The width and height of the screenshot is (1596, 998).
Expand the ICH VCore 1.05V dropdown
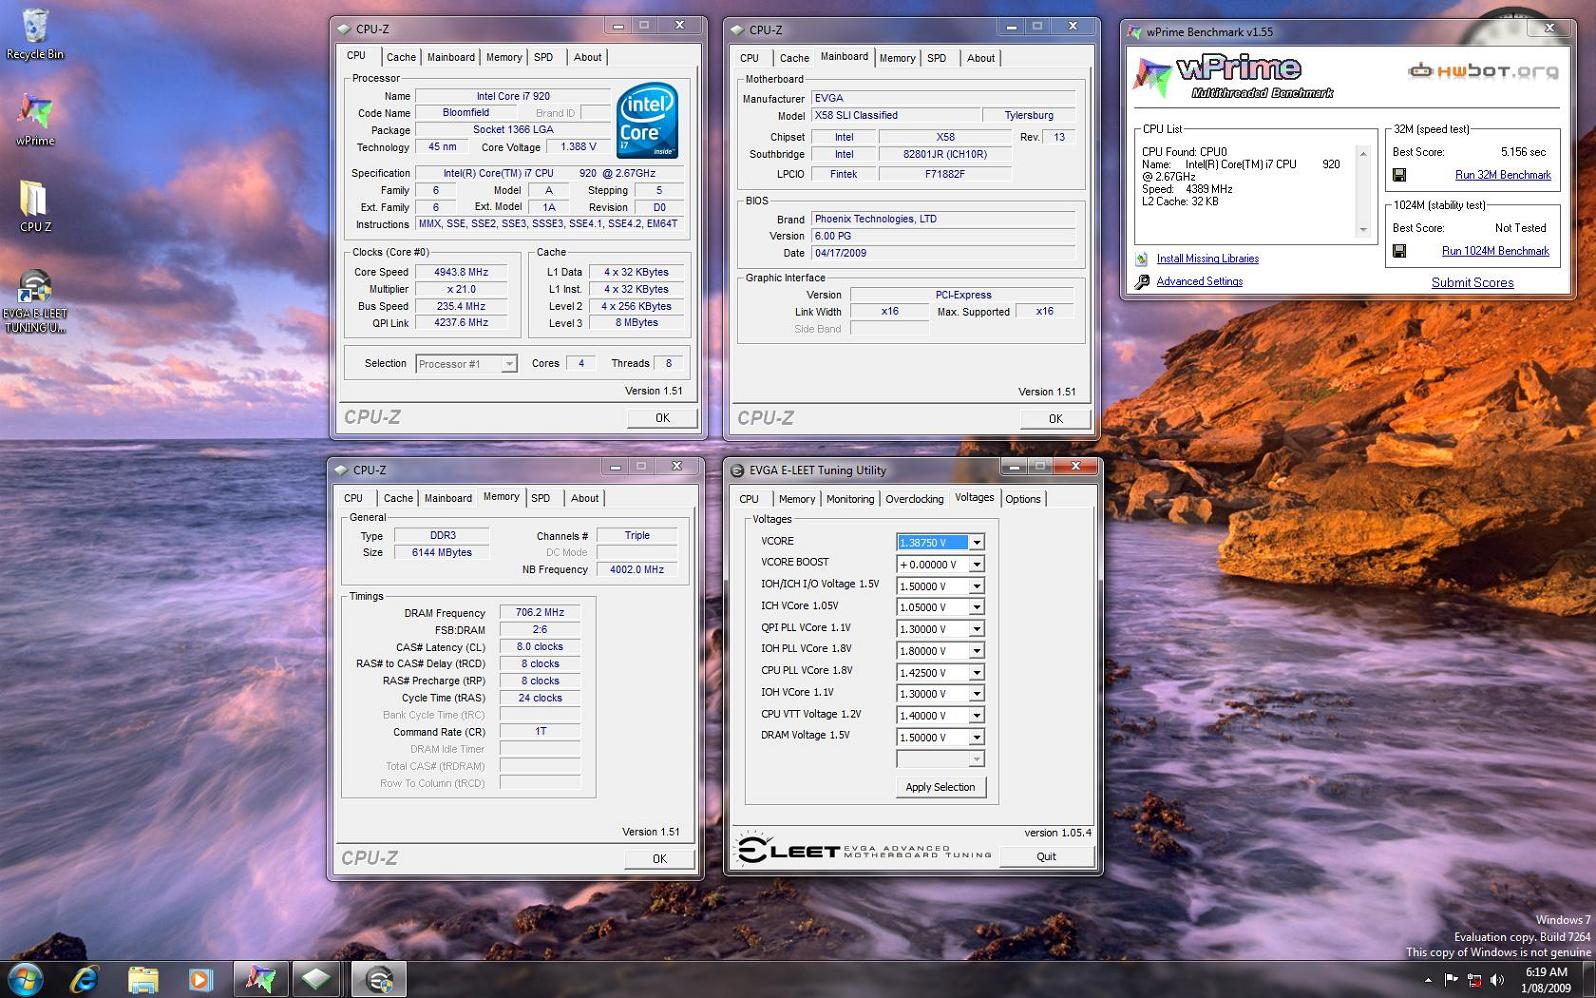point(976,607)
